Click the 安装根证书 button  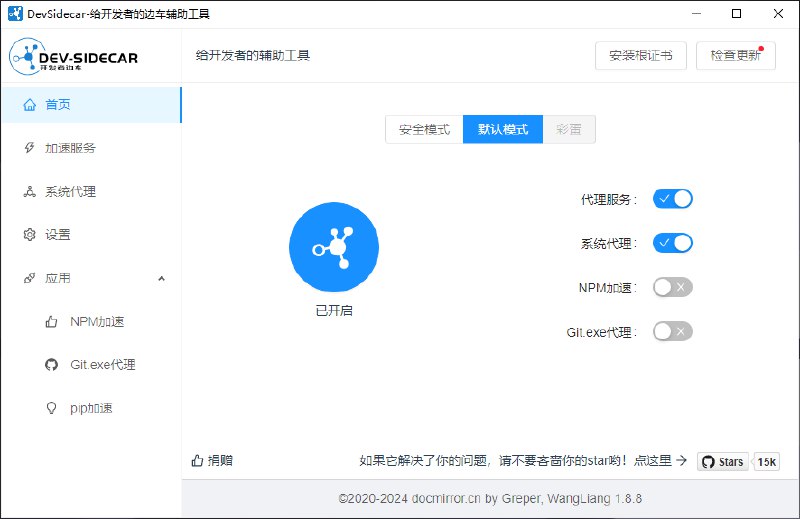point(641,56)
